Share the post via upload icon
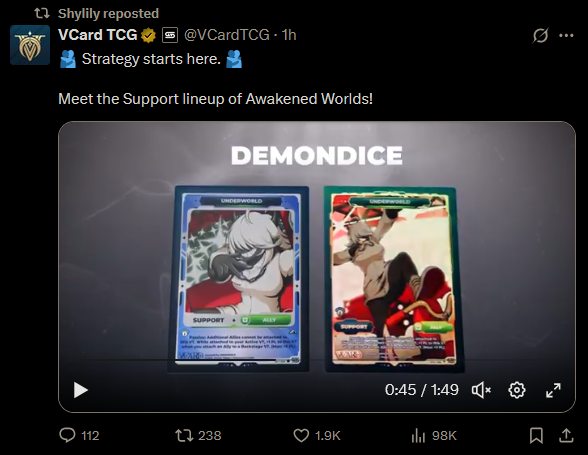This screenshot has width=588, height=455. pos(566,435)
